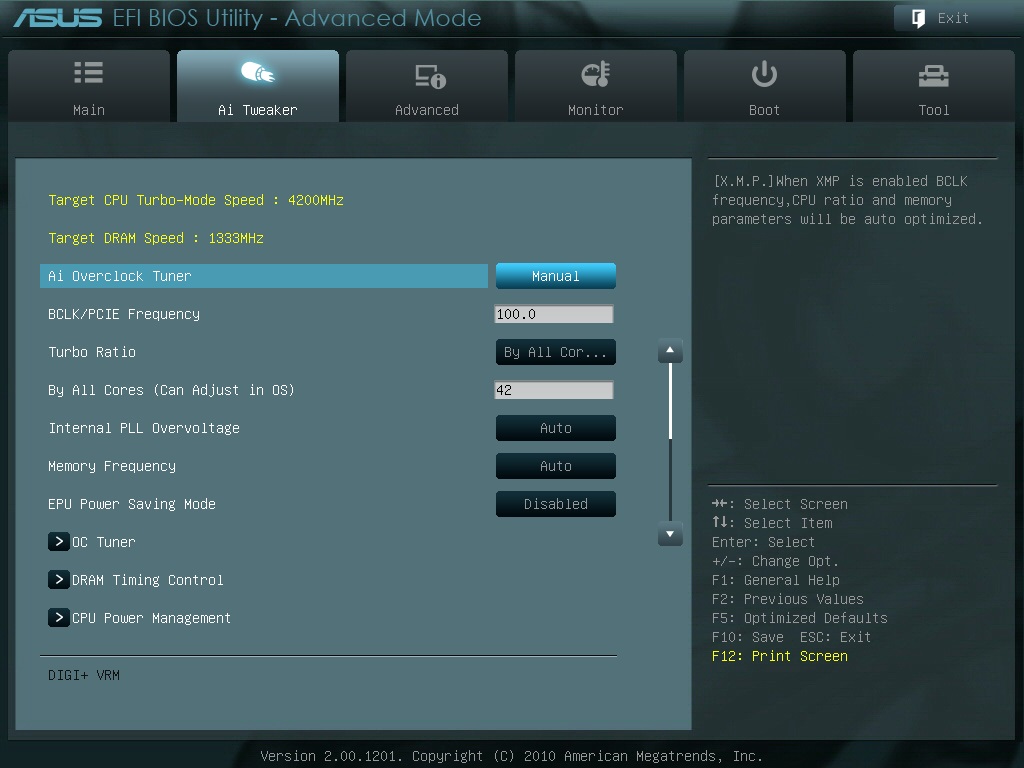1024x768 pixels.
Task: Click the vertical scrollbar thumb
Action: coord(670,401)
